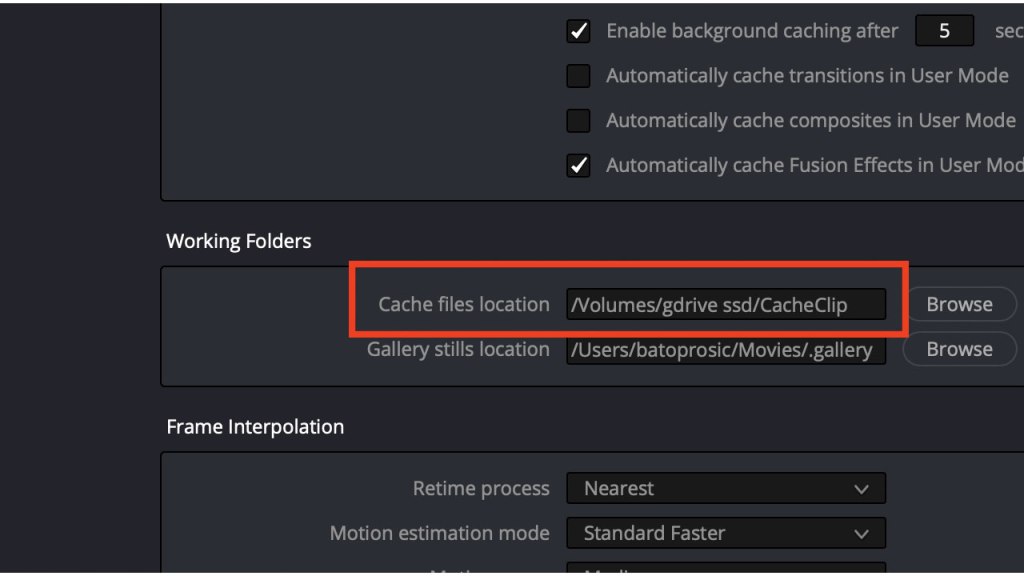Uncheck automatically cache Fusion Effects option

point(578,166)
